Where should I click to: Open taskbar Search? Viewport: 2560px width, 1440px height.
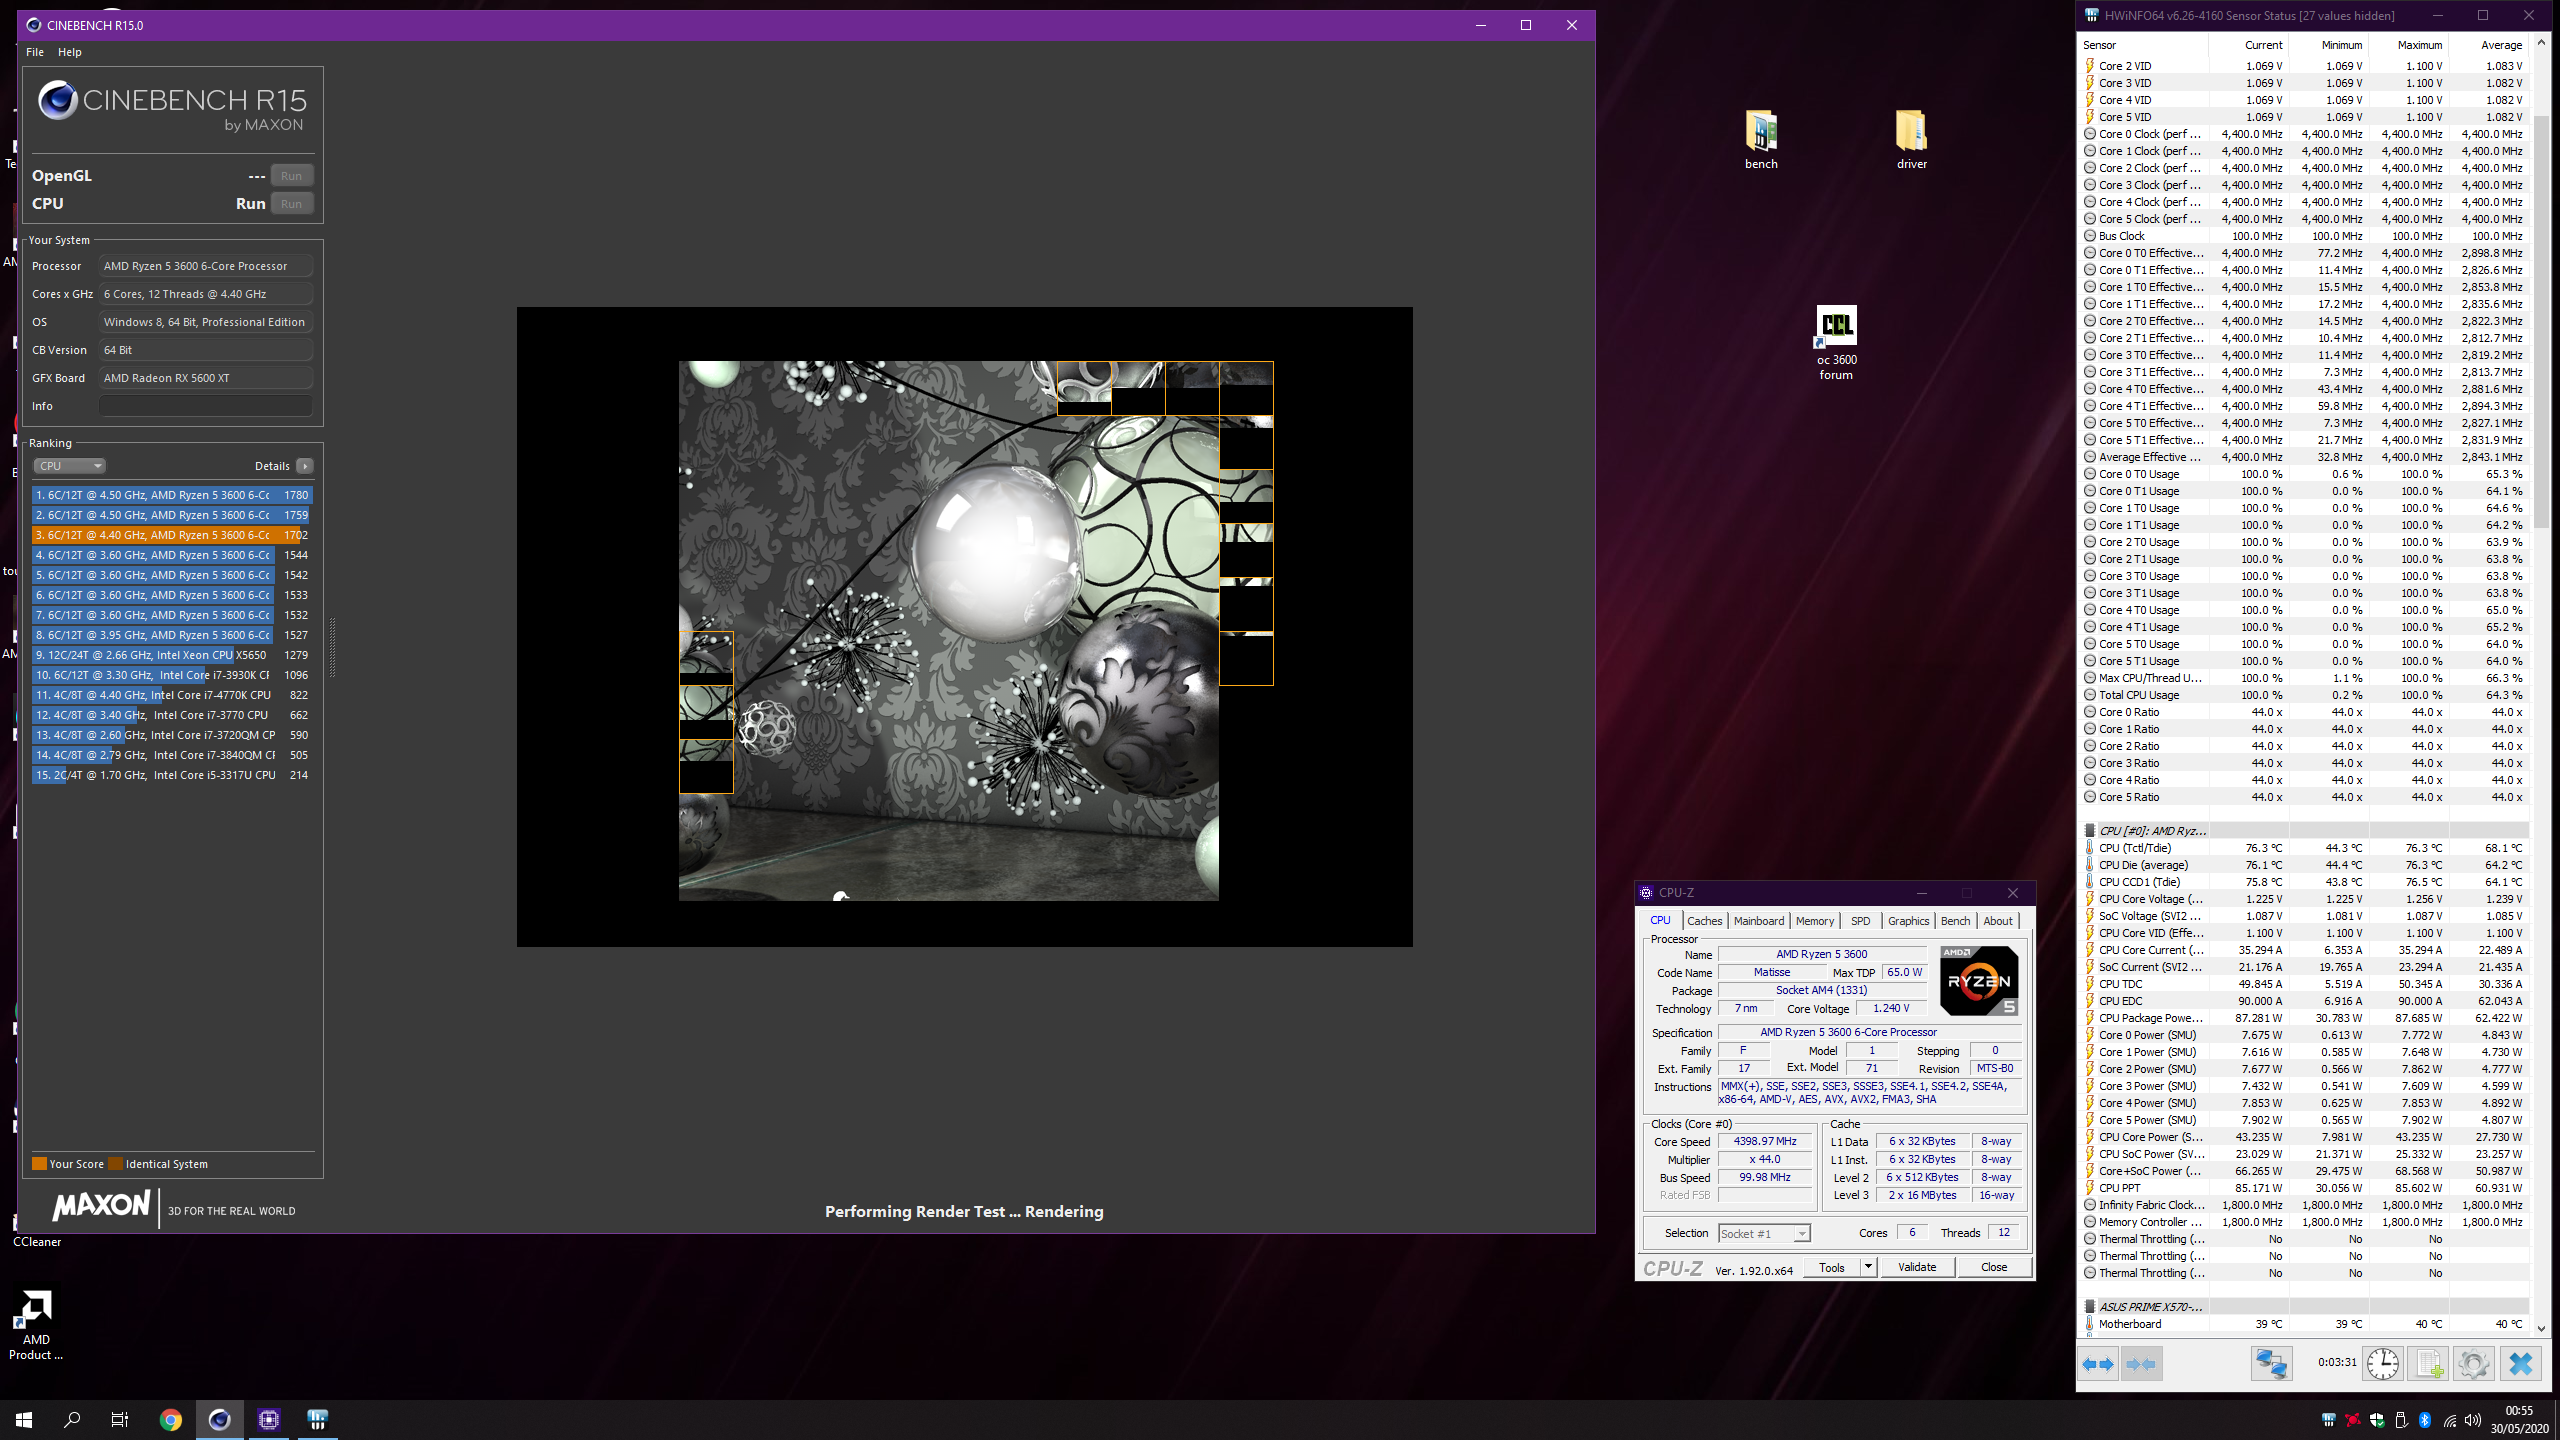tap(72, 1419)
